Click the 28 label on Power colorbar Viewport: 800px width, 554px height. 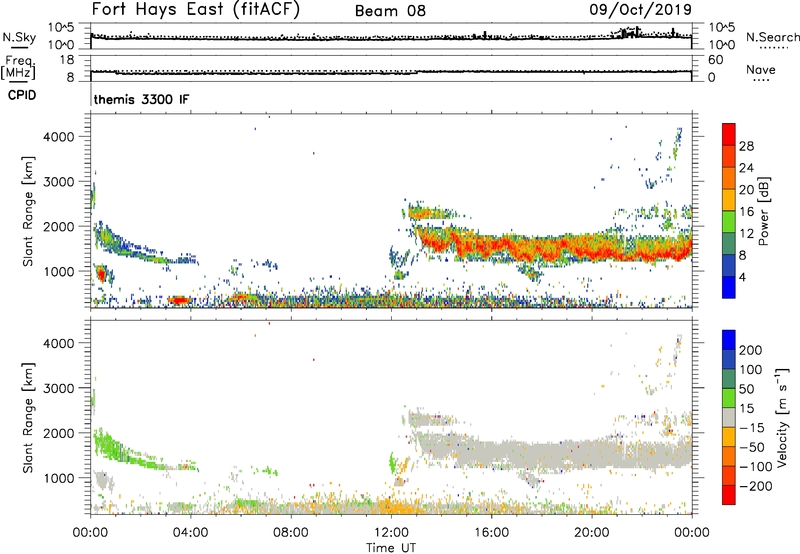coord(746,146)
